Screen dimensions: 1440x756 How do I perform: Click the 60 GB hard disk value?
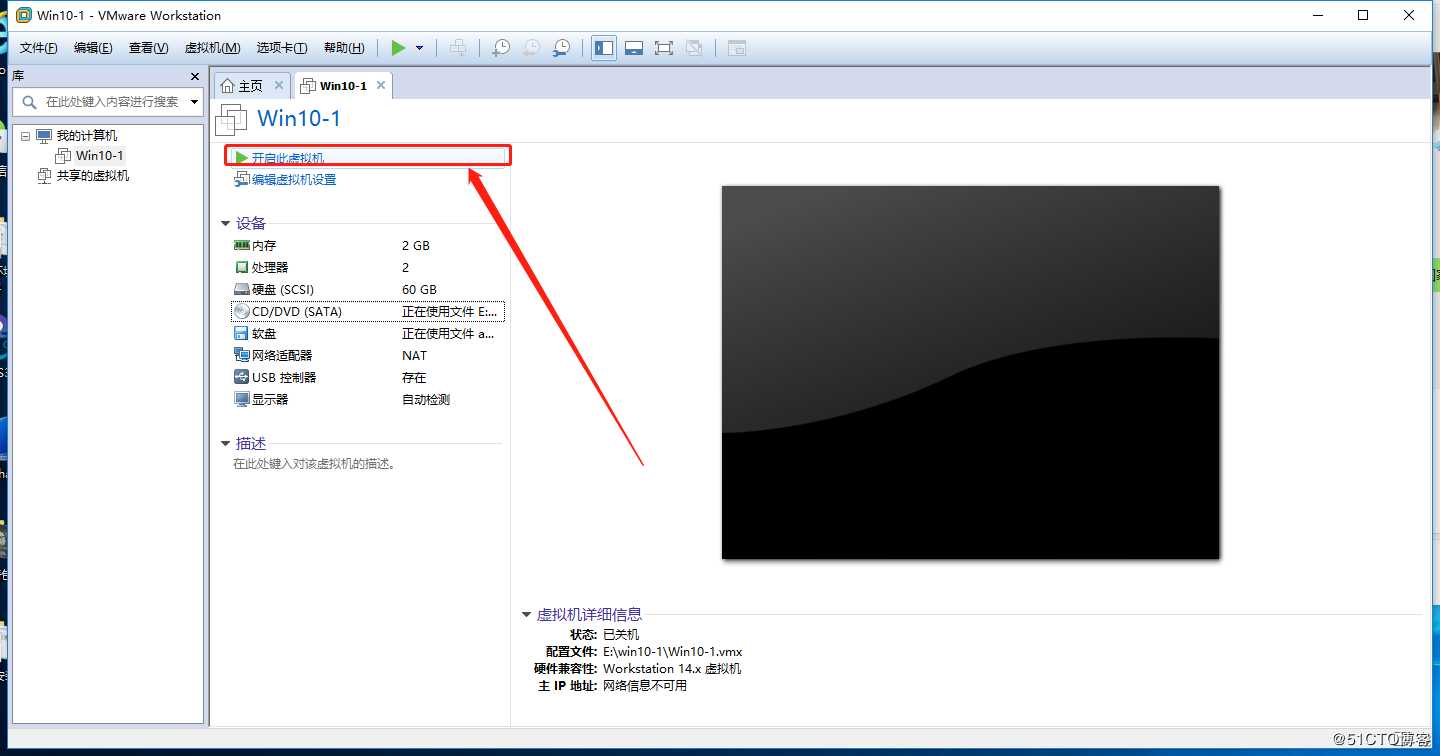pos(420,290)
